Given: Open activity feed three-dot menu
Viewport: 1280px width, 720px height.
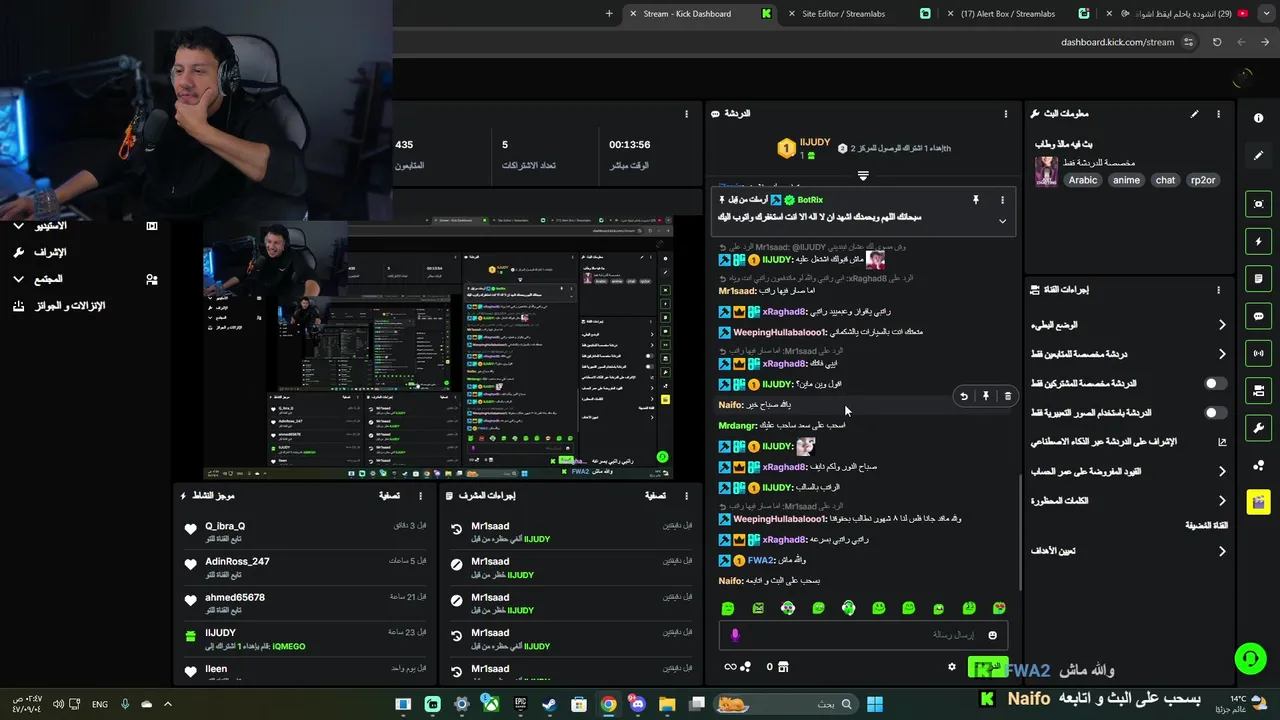Looking at the screenshot, I should 420,495.
